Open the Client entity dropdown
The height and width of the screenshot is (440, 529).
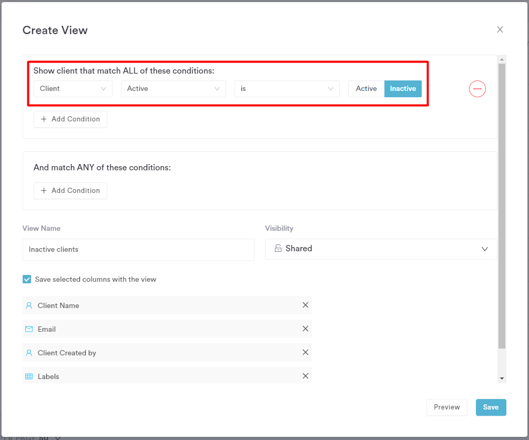click(73, 89)
